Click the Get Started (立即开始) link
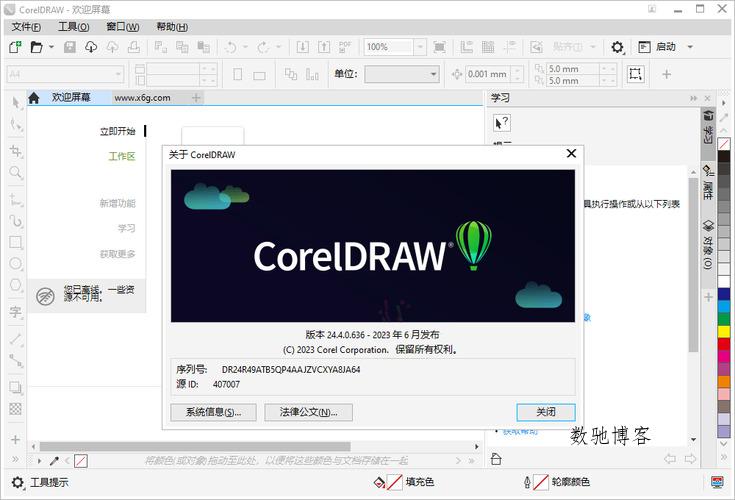This screenshot has height=500, width=735. [x=118, y=131]
